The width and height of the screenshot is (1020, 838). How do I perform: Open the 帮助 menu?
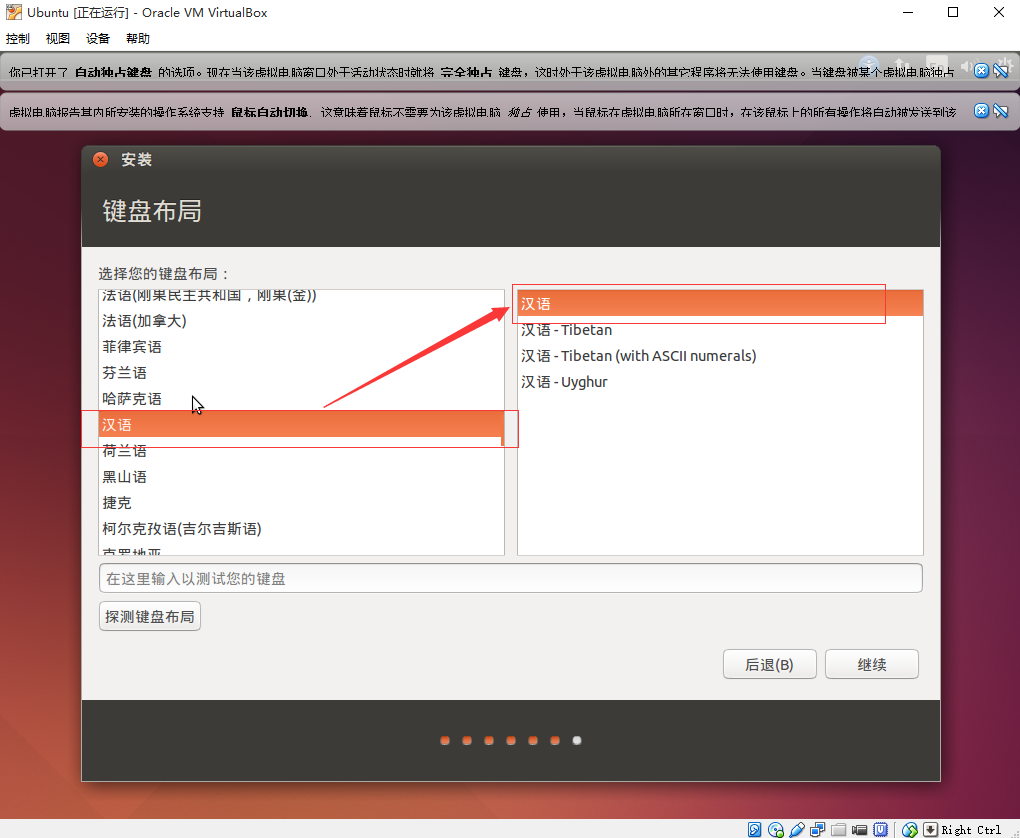138,38
